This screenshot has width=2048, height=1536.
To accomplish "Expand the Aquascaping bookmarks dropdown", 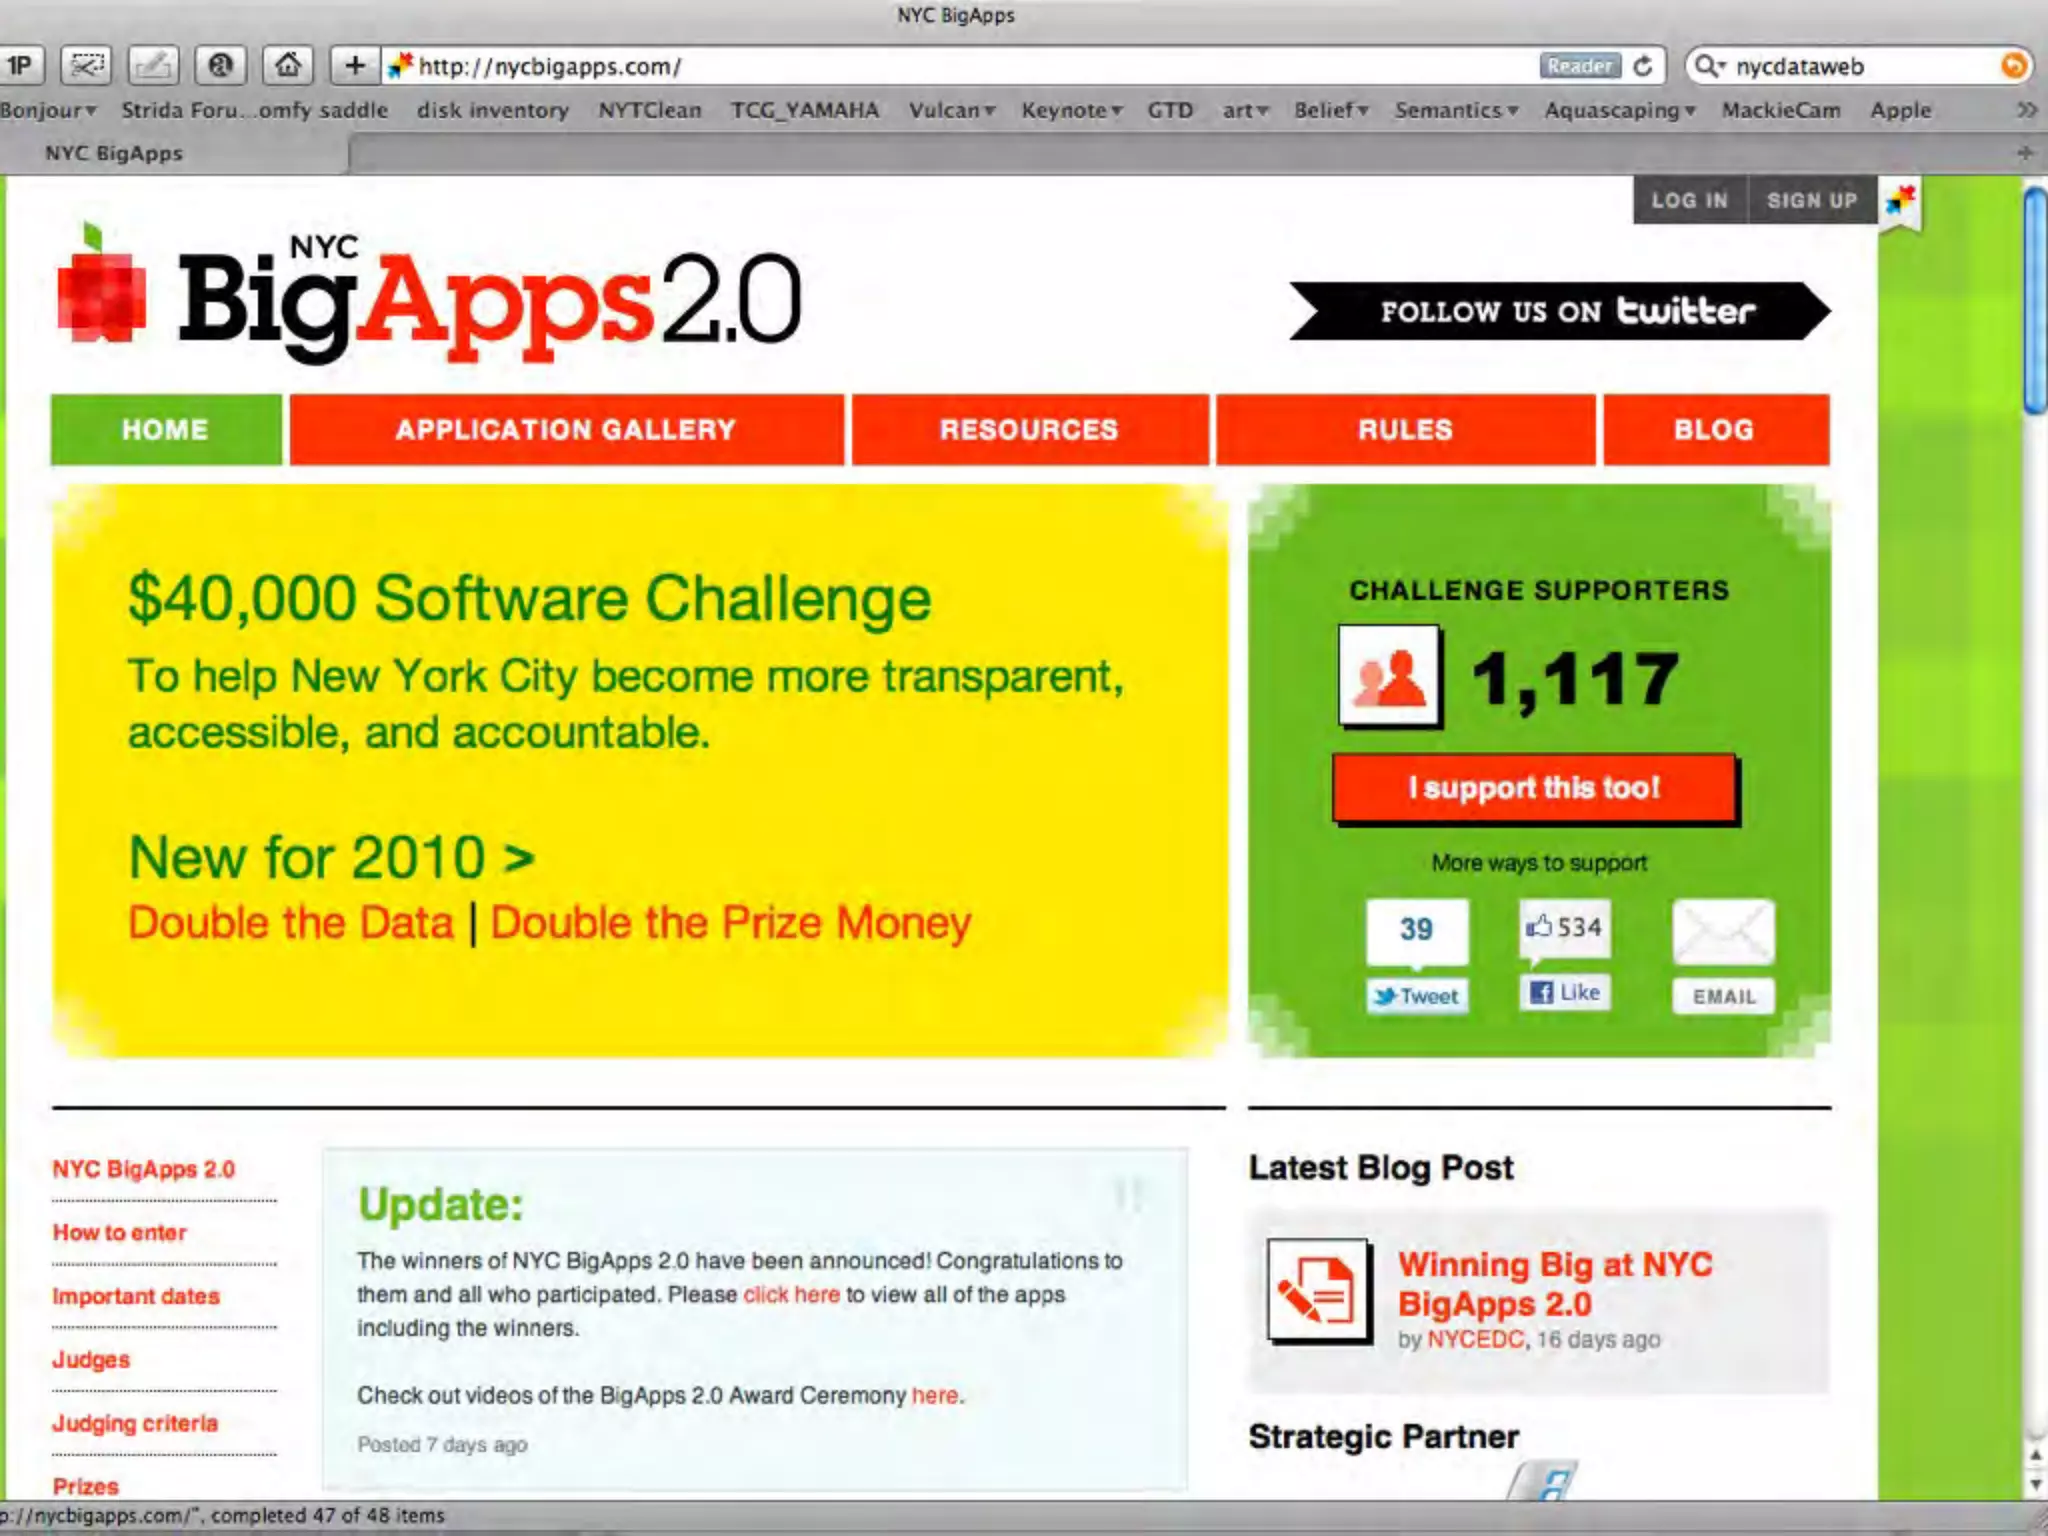I will pos(1619,110).
